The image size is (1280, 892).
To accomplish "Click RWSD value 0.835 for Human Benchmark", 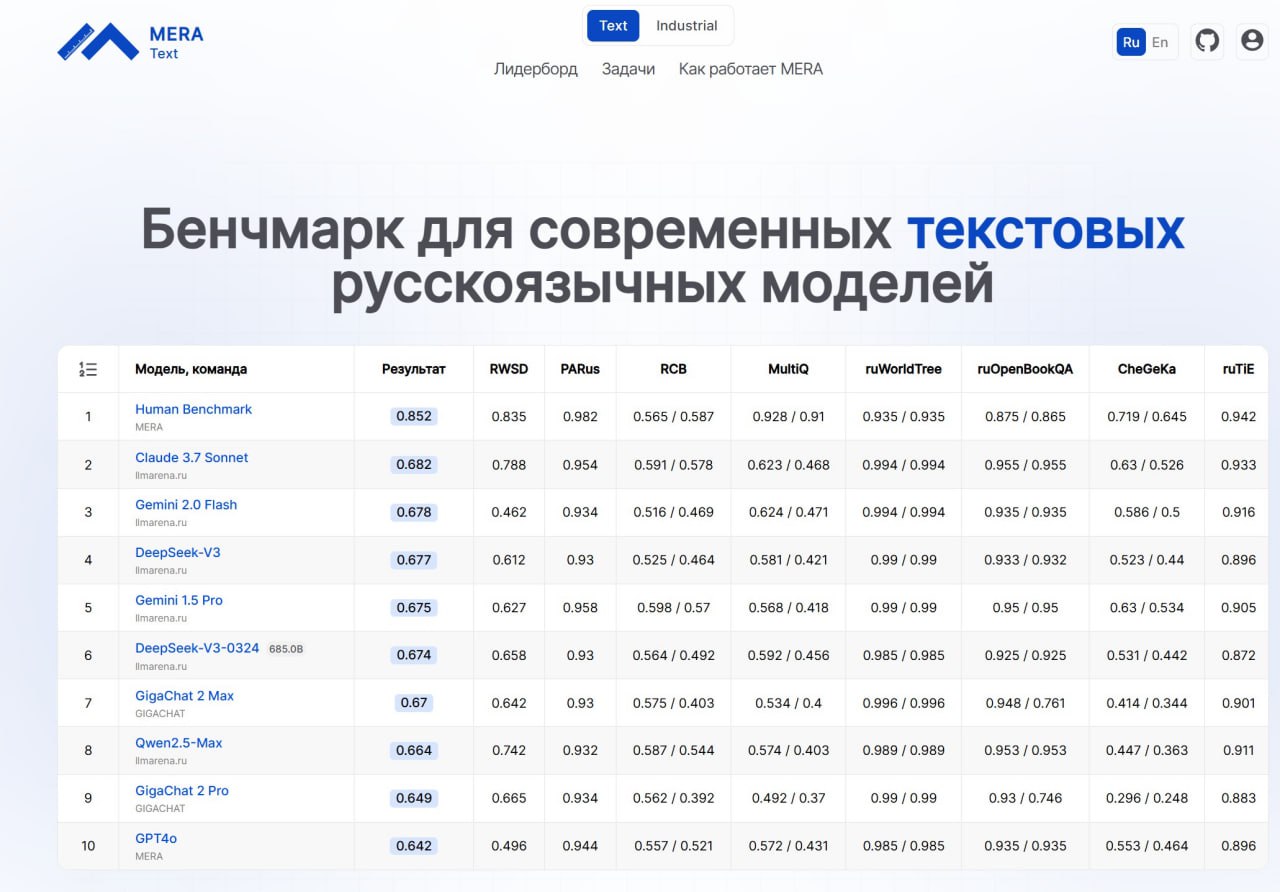I will pyautogui.click(x=509, y=417).
